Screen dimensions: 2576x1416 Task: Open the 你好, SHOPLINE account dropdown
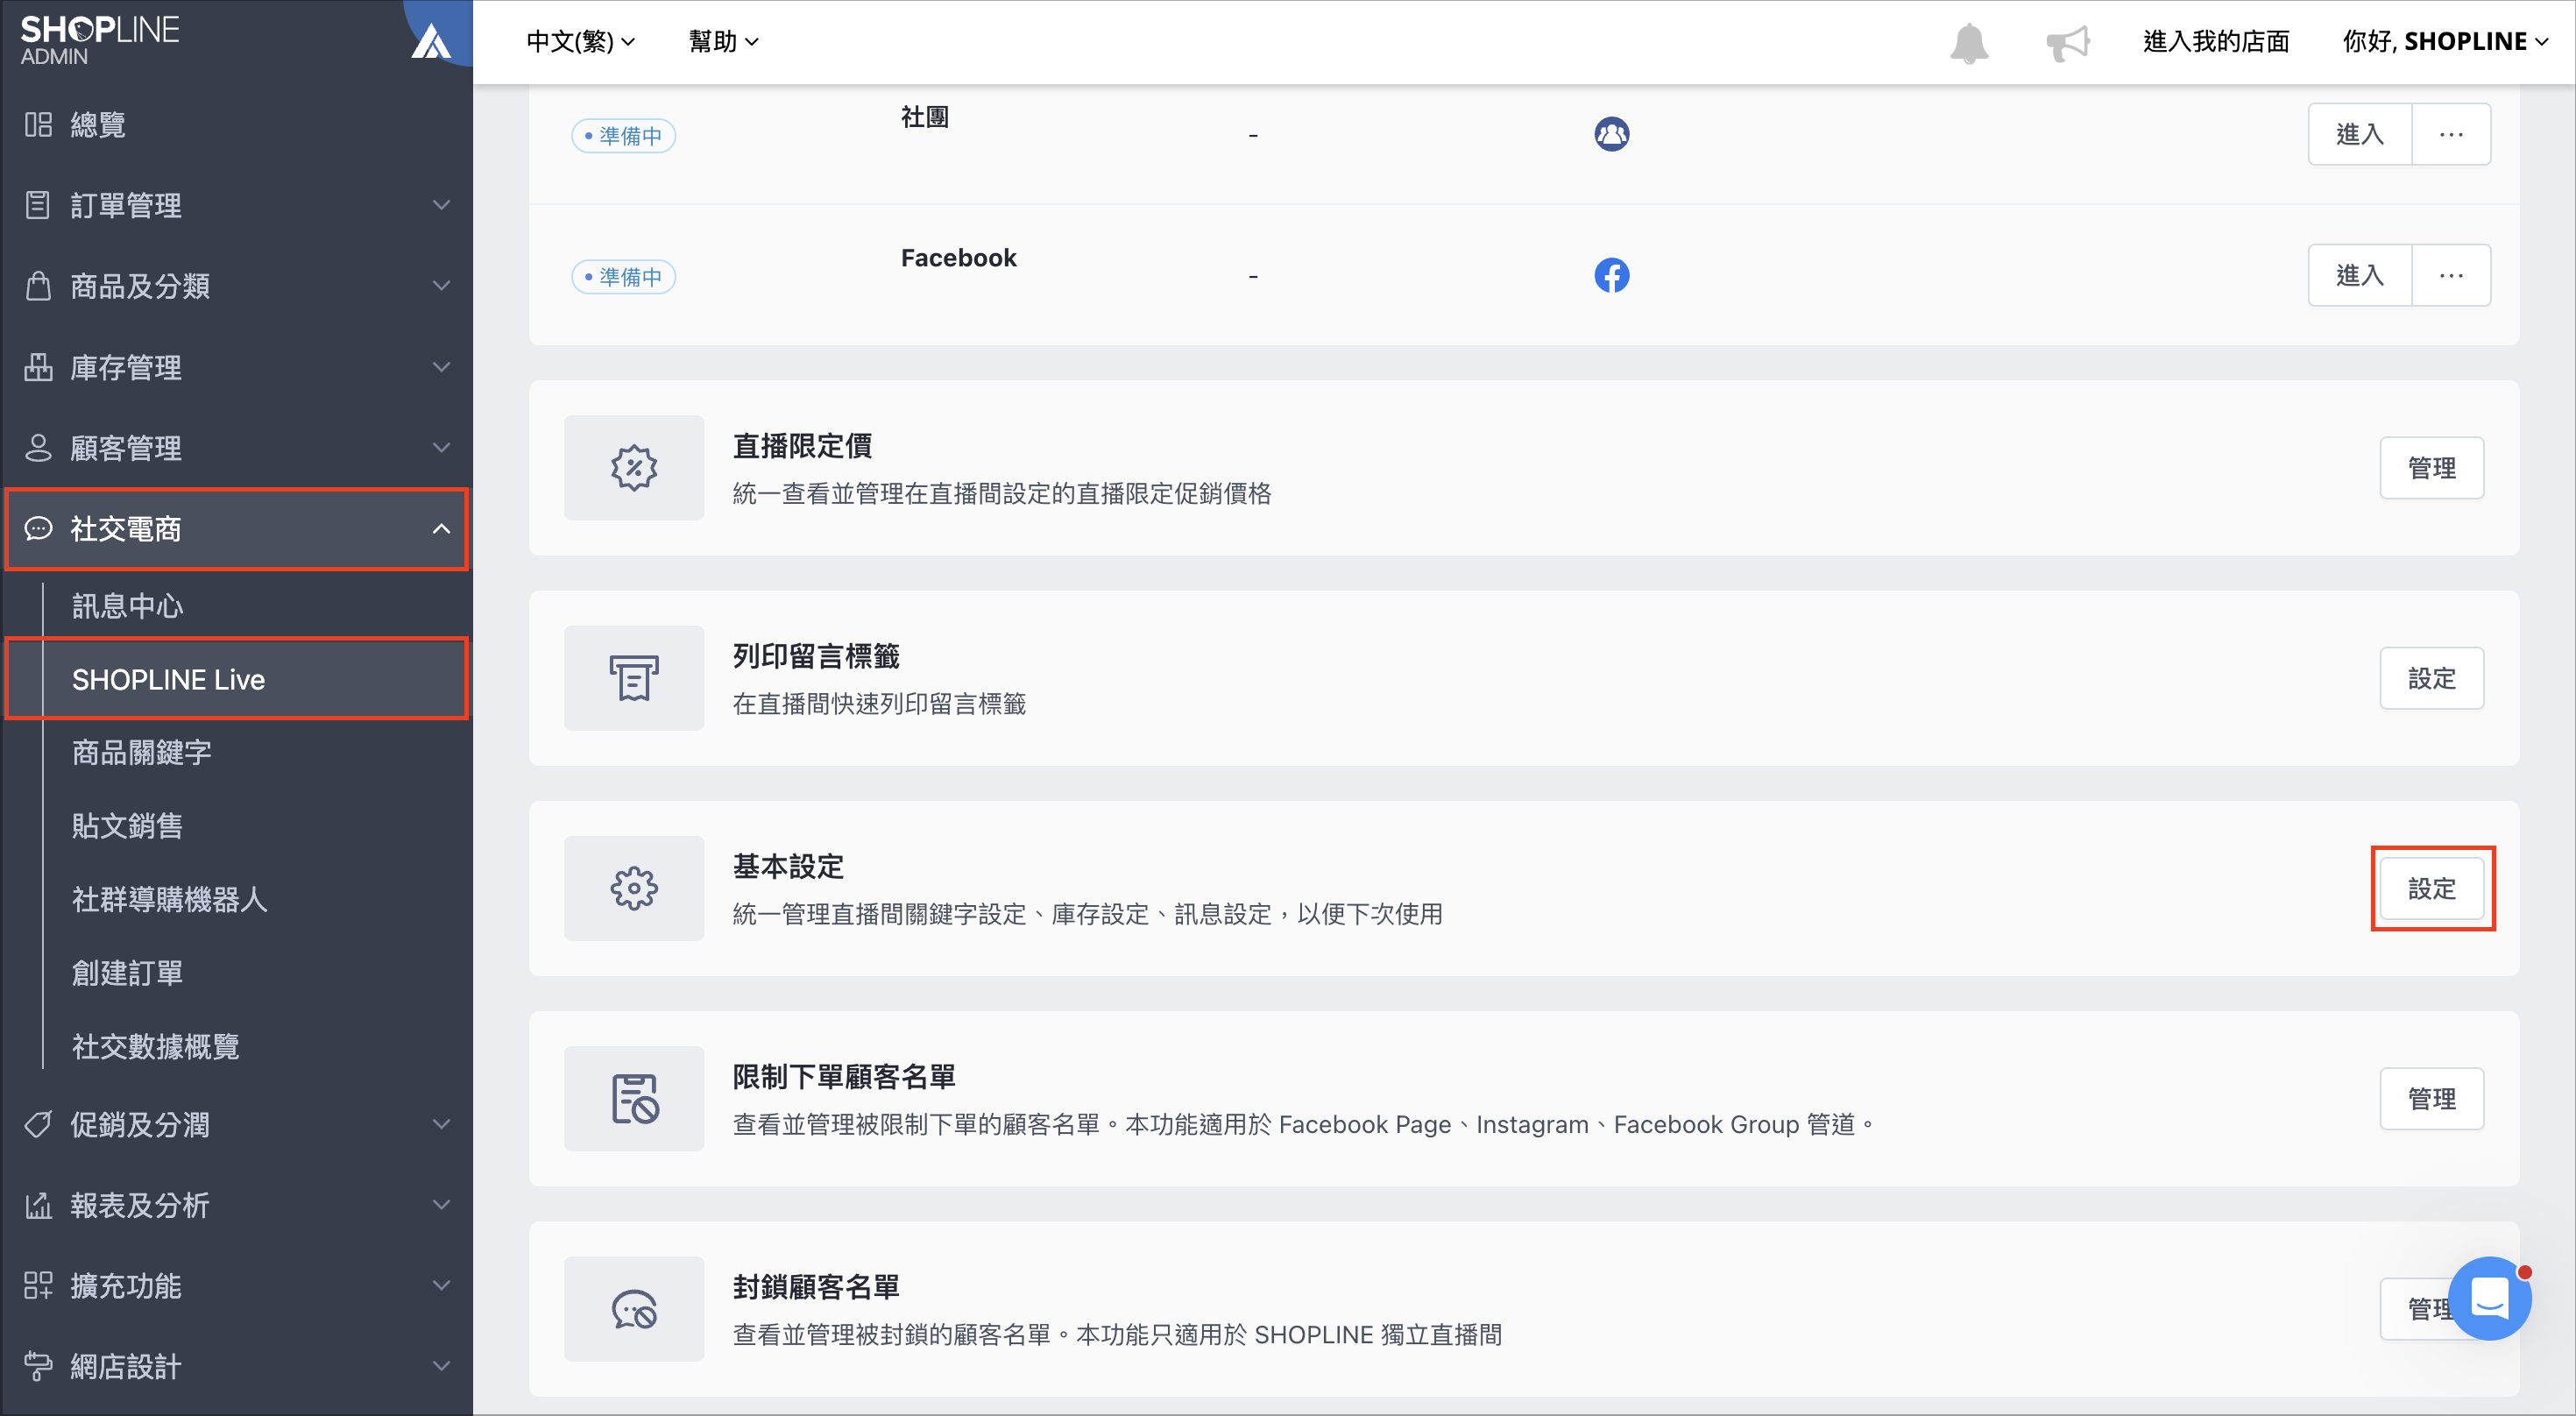[2445, 42]
